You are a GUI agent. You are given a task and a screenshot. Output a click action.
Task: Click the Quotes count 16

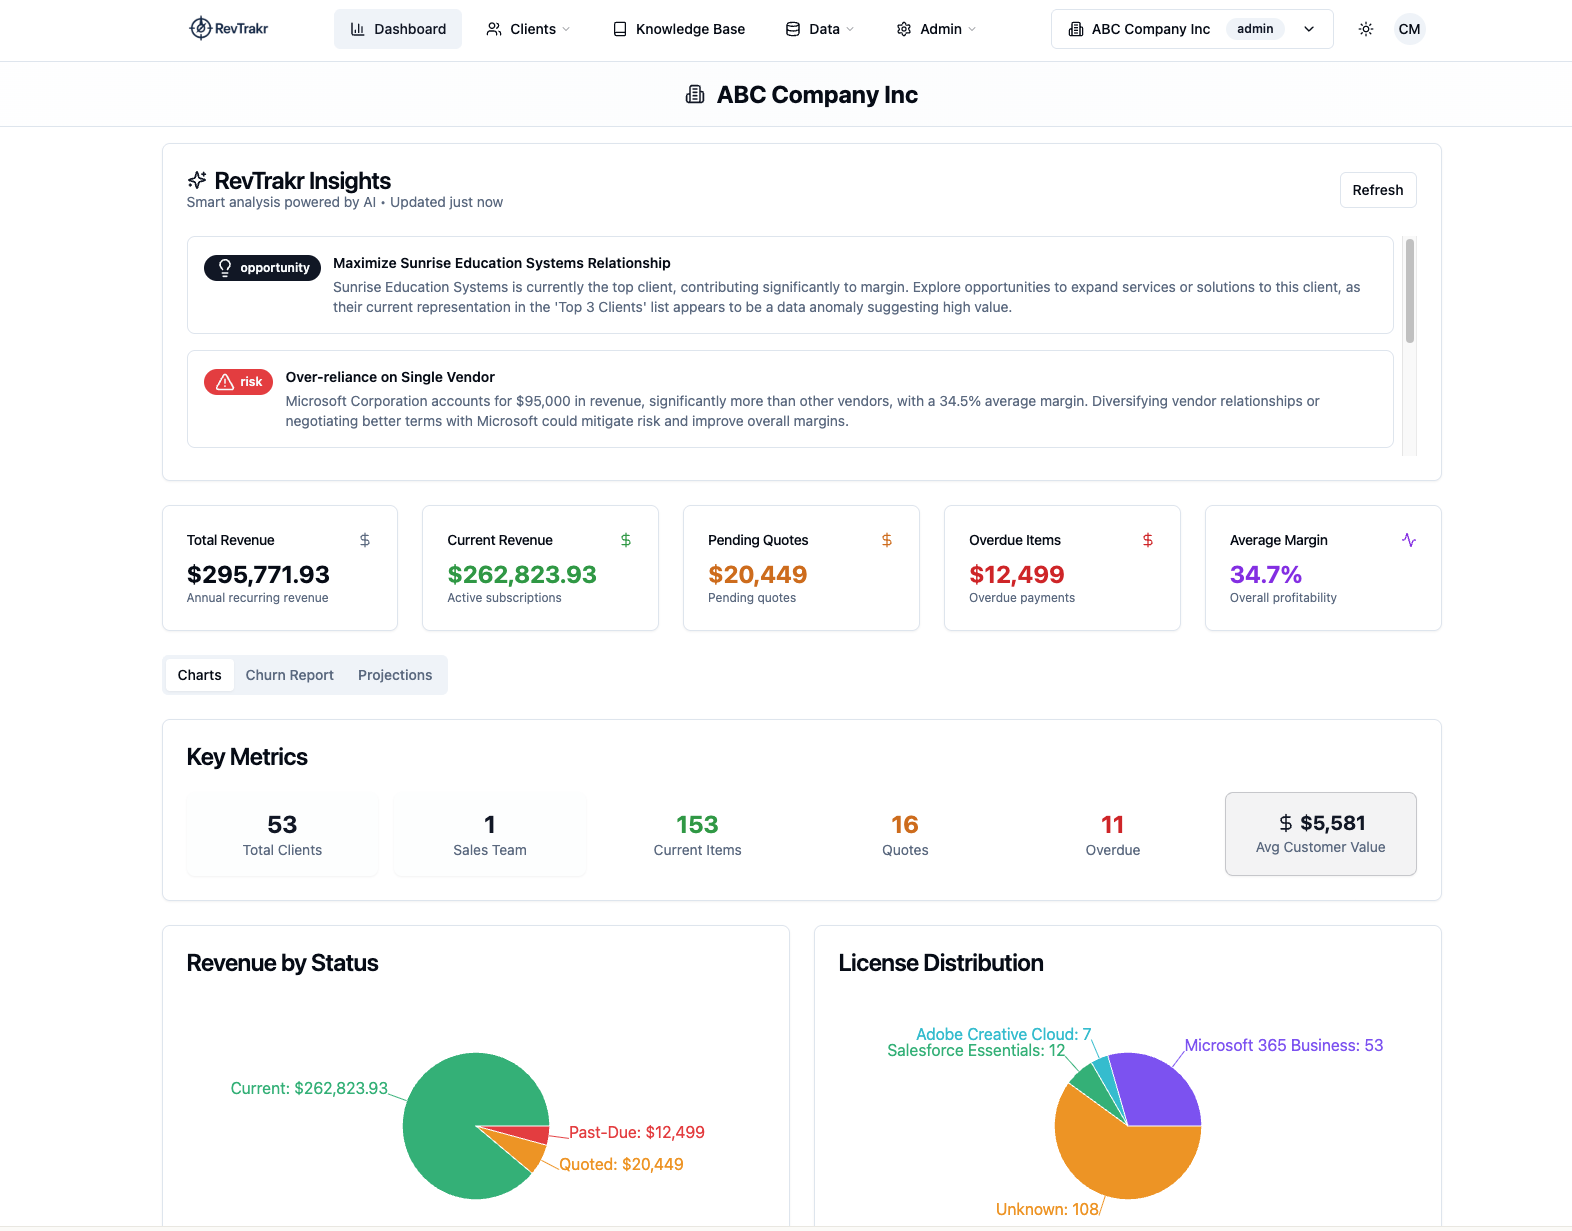coord(905,825)
